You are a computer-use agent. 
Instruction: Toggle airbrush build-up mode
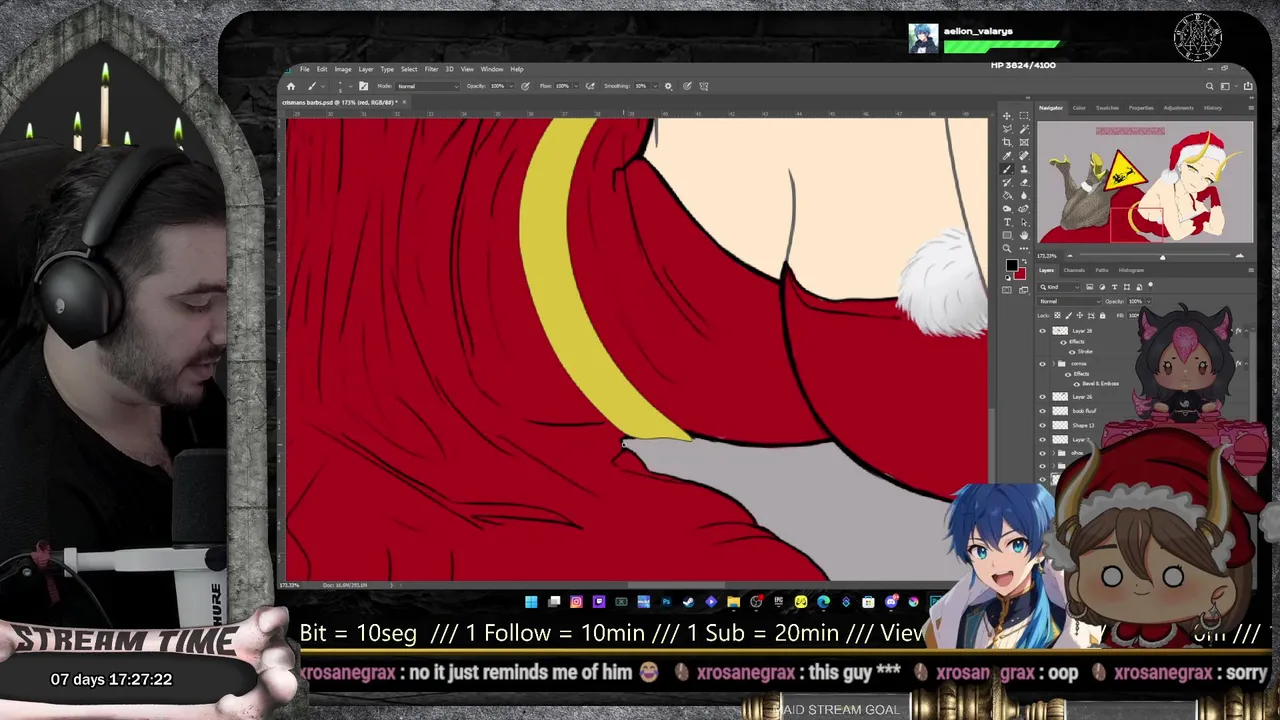point(590,86)
